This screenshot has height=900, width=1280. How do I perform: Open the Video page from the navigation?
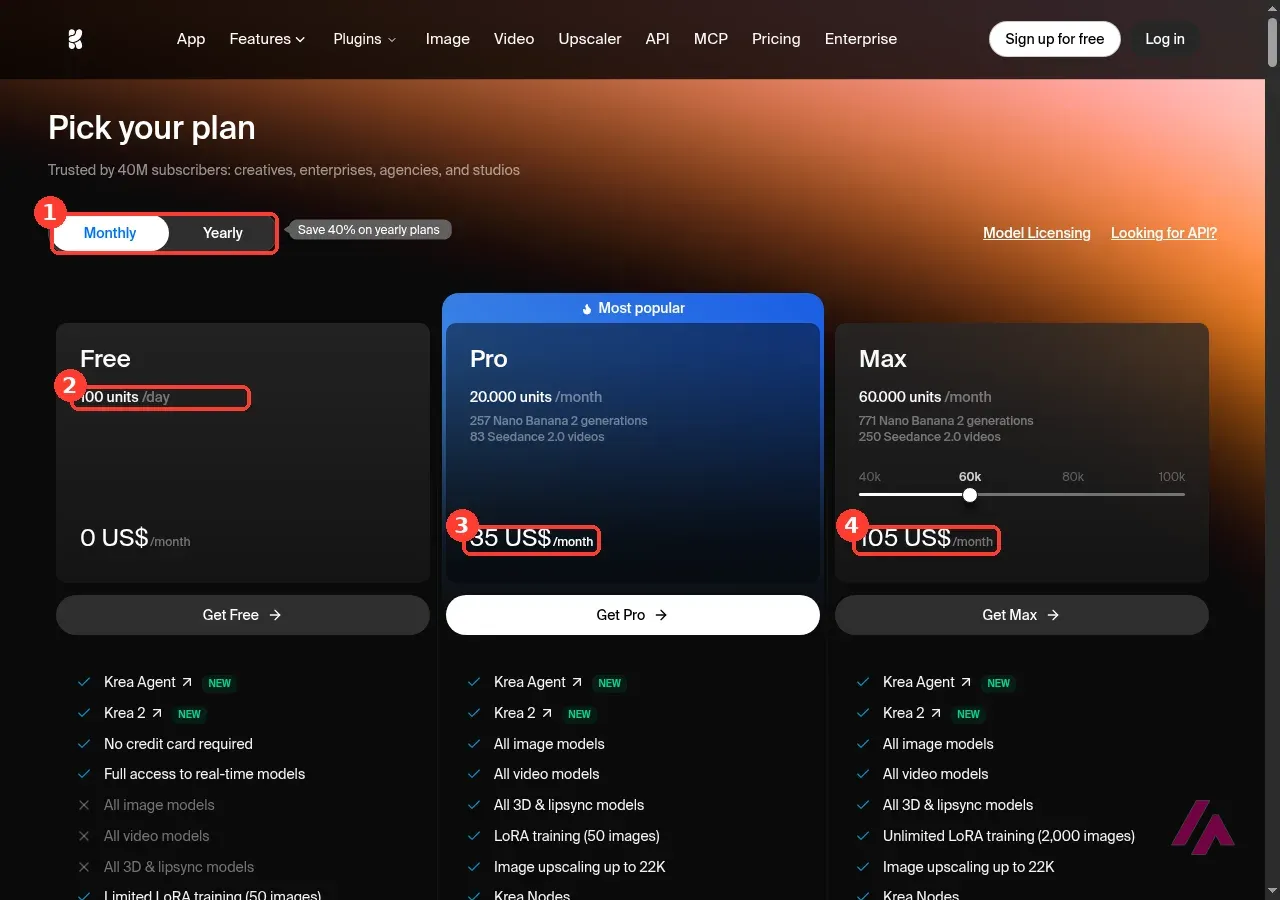tap(514, 39)
